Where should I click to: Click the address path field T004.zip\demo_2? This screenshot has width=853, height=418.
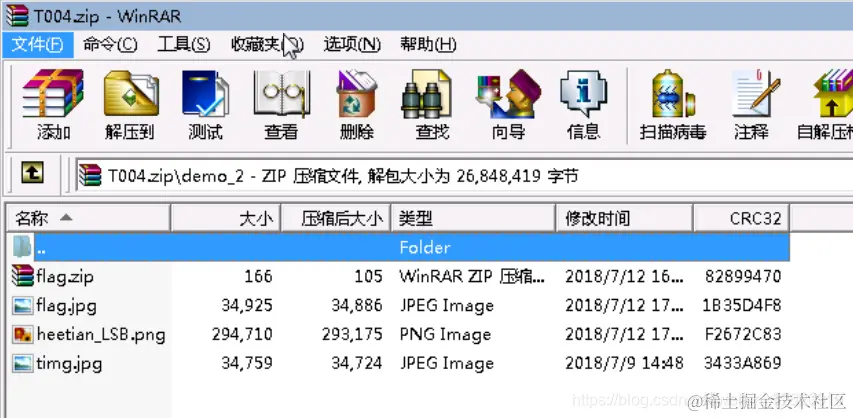[465, 175]
